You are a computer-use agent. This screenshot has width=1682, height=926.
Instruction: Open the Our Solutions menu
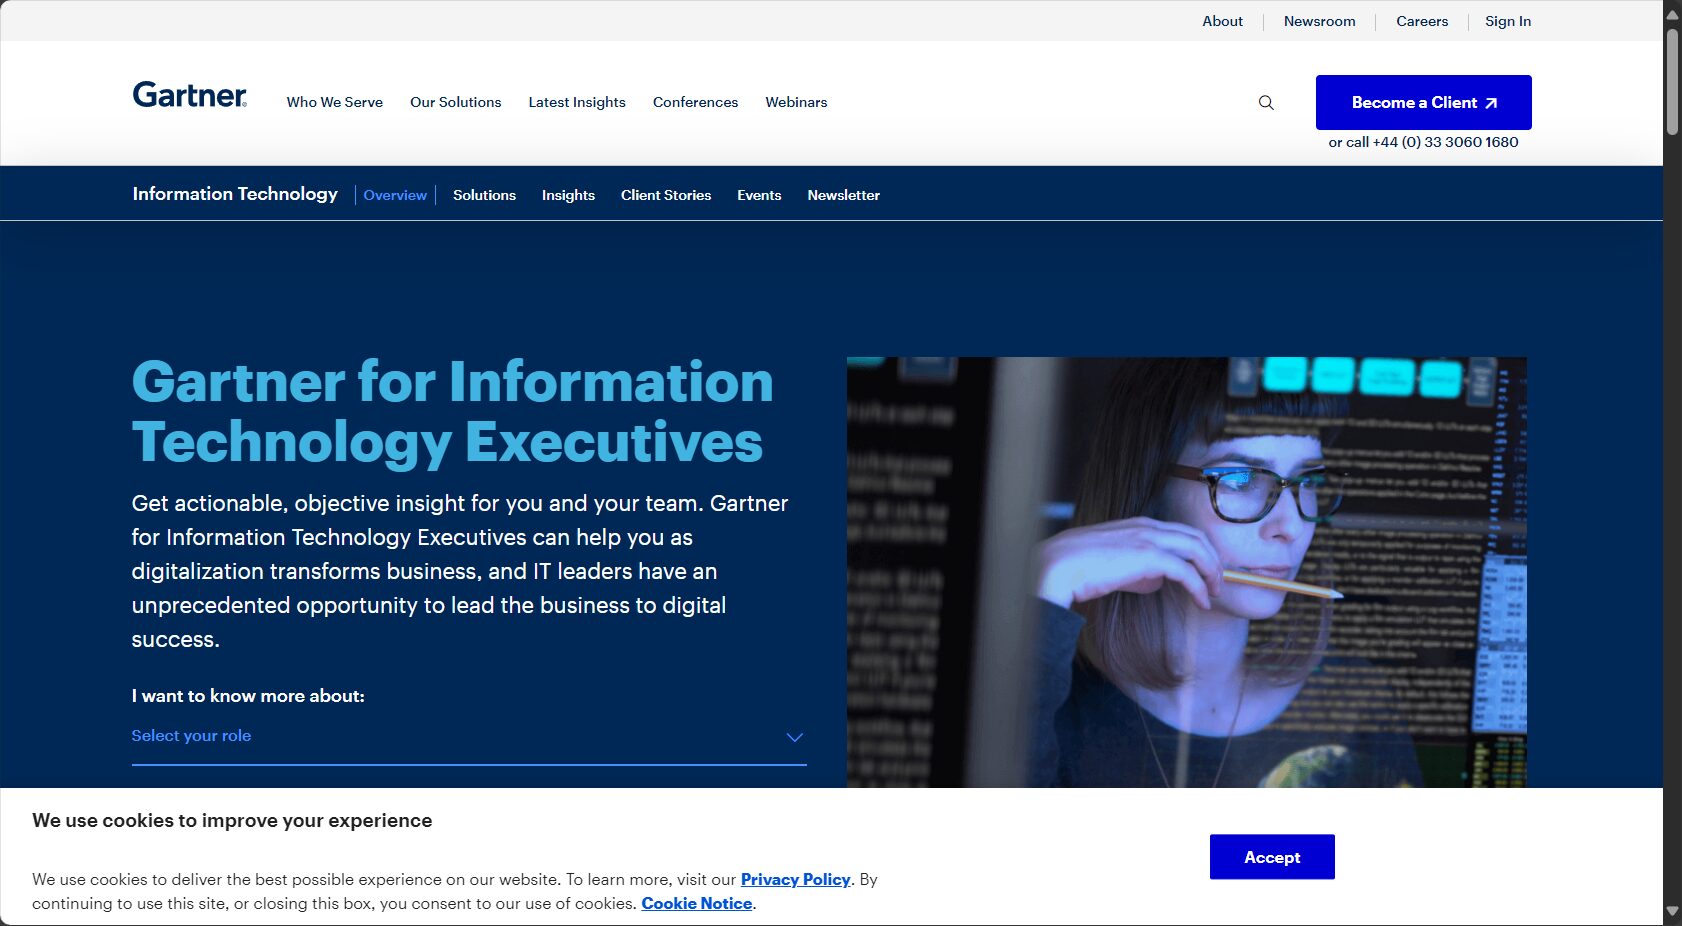tap(455, 102)
